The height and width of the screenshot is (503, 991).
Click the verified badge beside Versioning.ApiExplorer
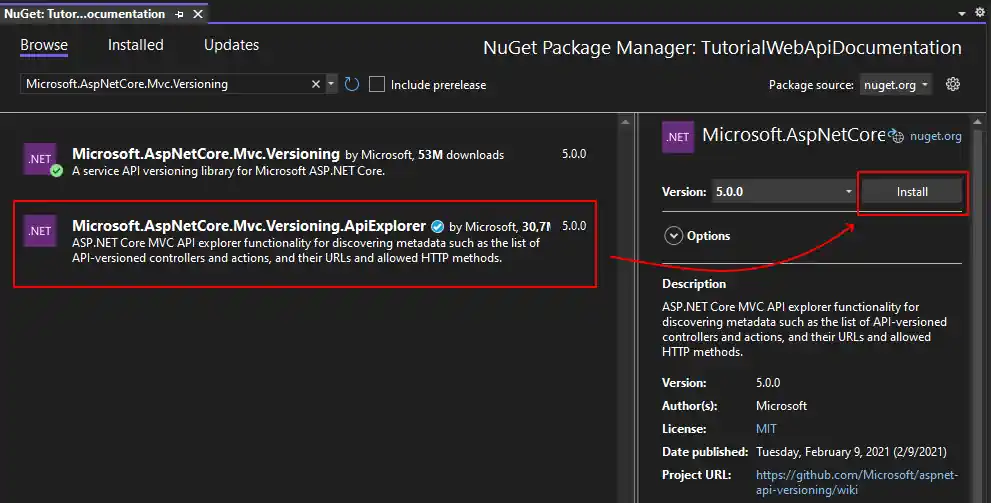437,226
